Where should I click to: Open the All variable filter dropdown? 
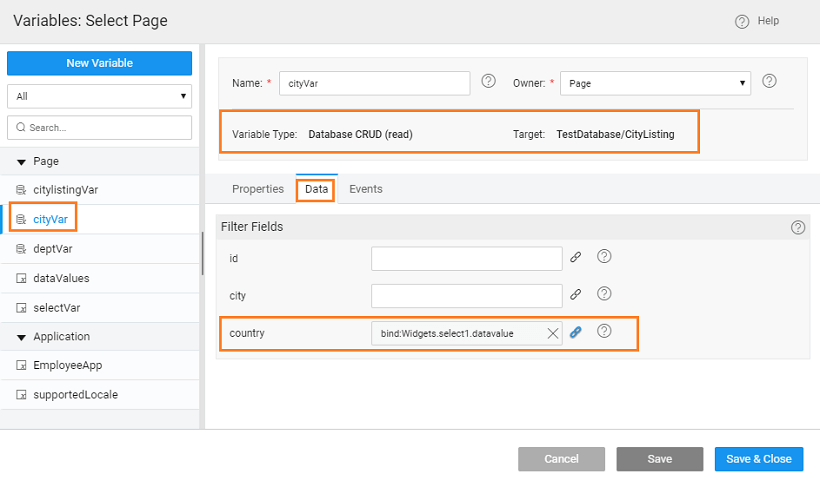(99, 96)
